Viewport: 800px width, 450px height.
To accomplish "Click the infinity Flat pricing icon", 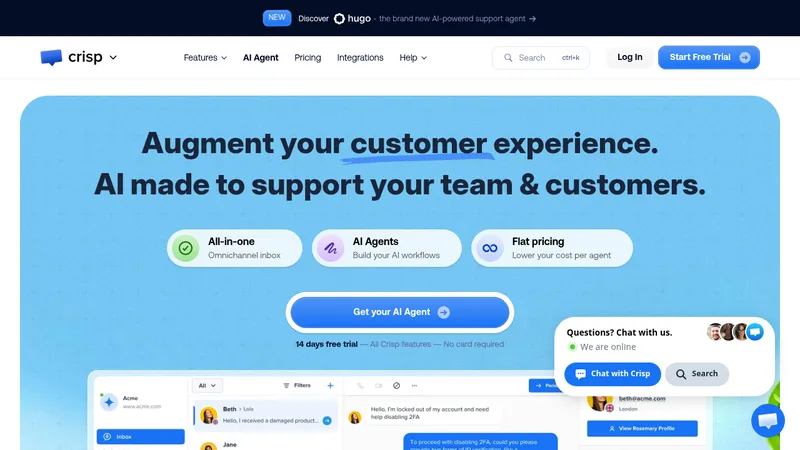I will (490, 248).
